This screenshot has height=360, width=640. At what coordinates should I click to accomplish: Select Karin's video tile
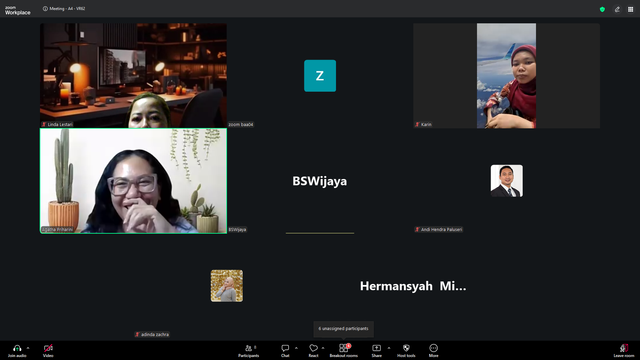(507, 76)
